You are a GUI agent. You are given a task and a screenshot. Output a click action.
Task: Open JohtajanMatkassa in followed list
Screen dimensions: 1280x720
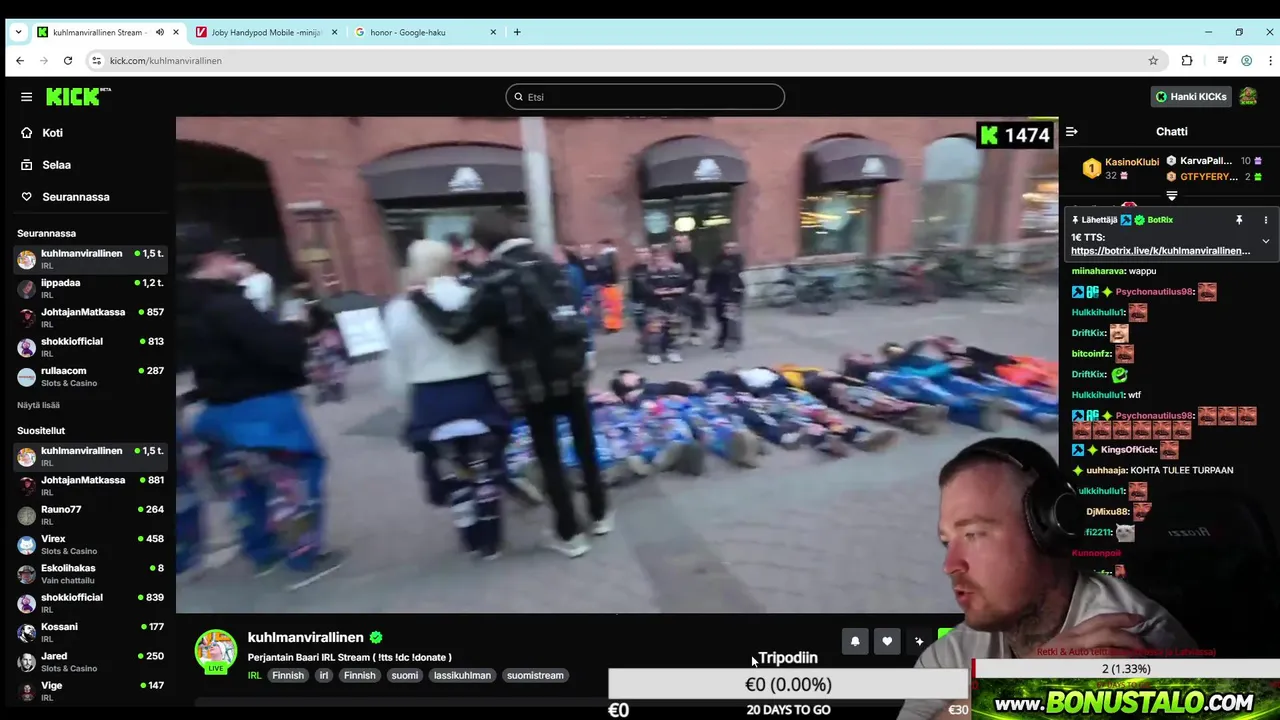[x=90, y=318]
